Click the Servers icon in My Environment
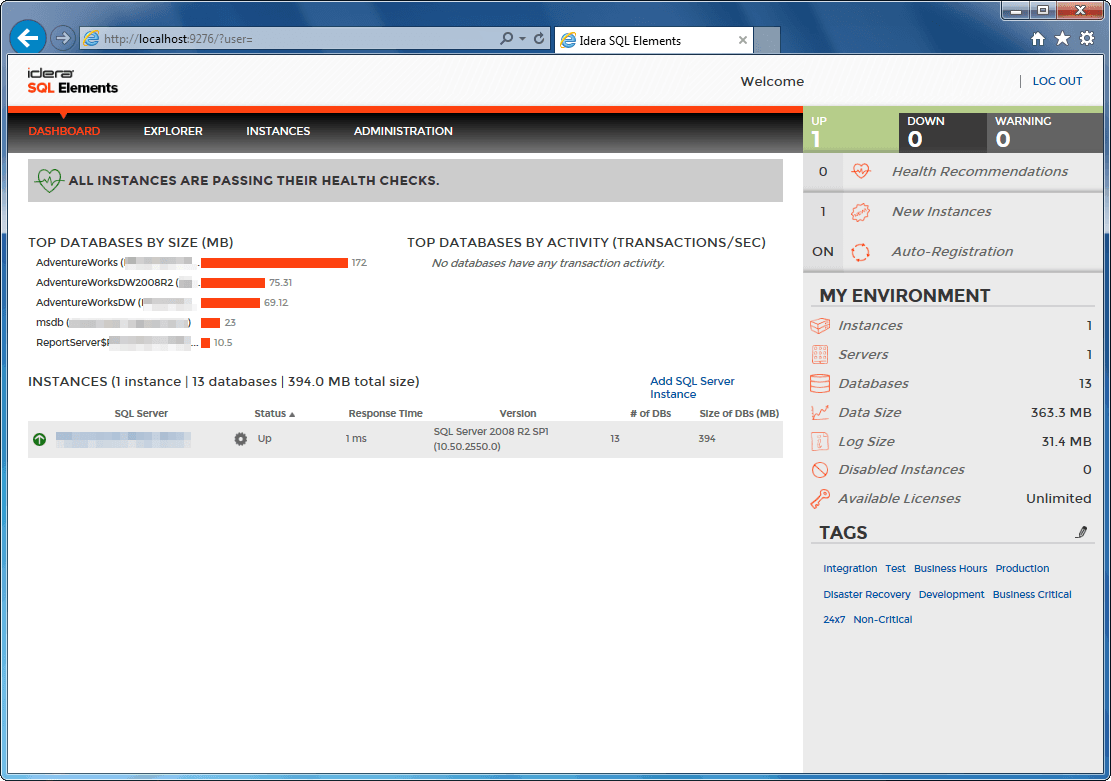 [820, 354]
